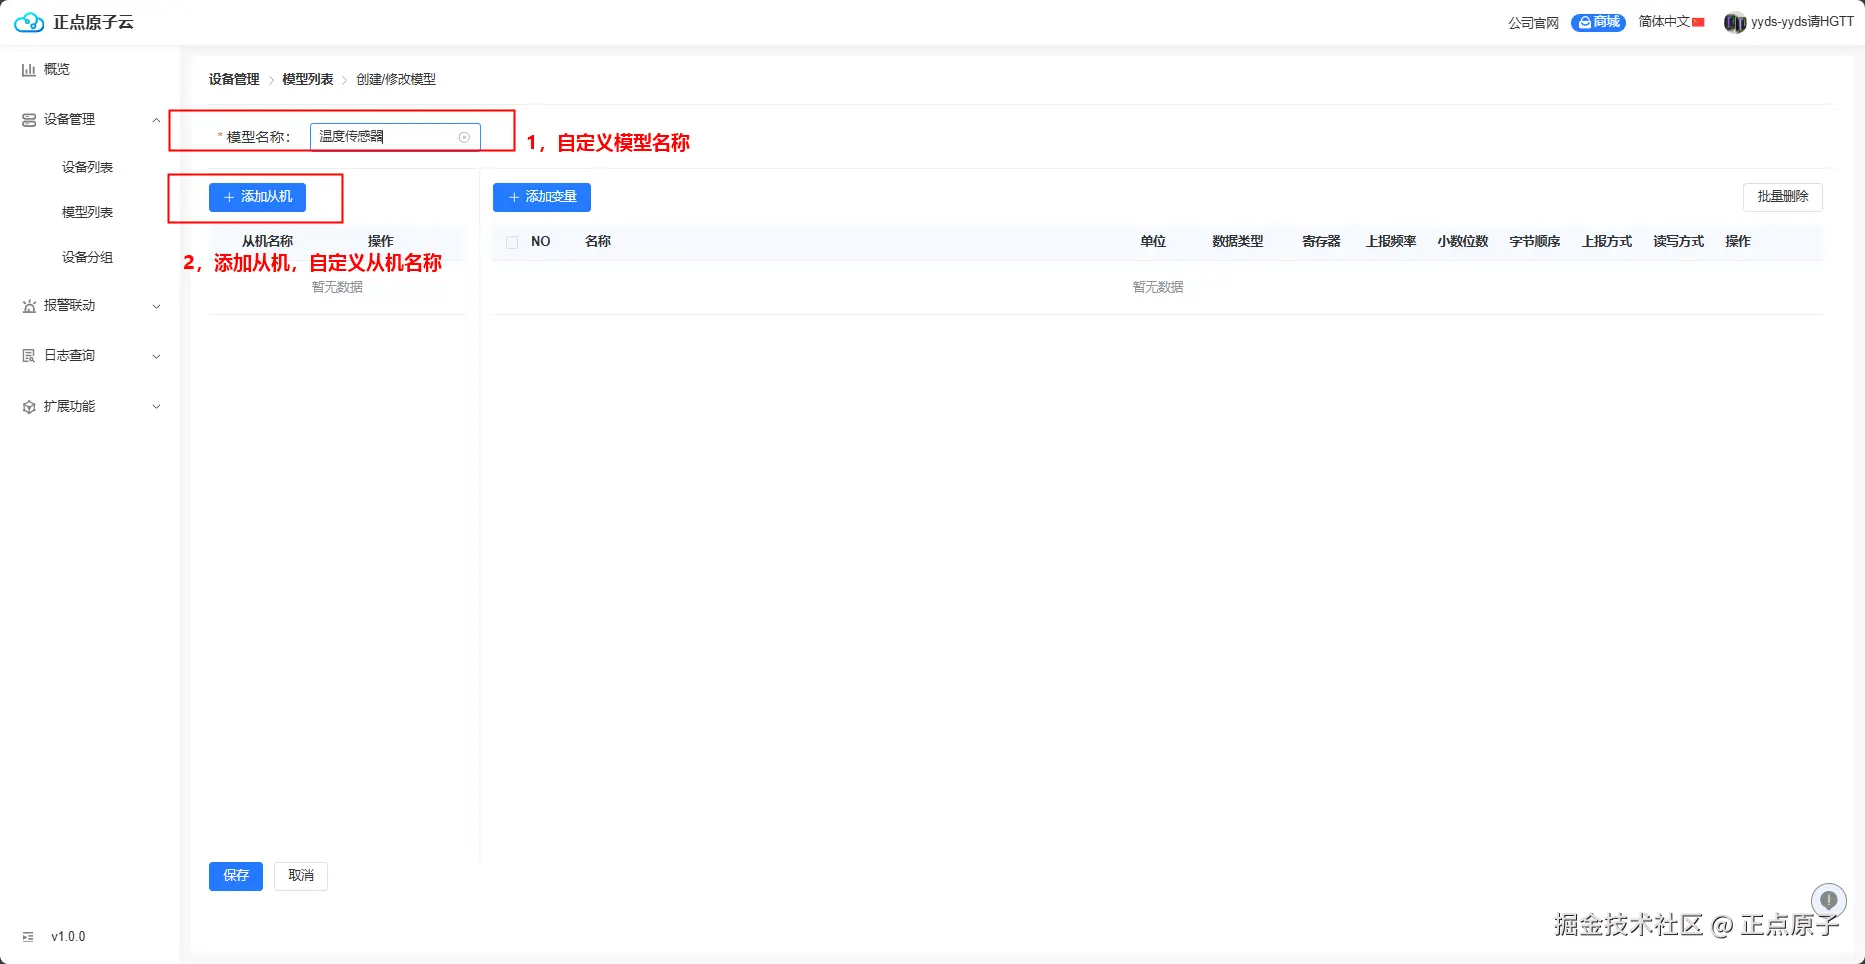
Task: Click the 字节顺序 column header
Action: pos(1535,242)
